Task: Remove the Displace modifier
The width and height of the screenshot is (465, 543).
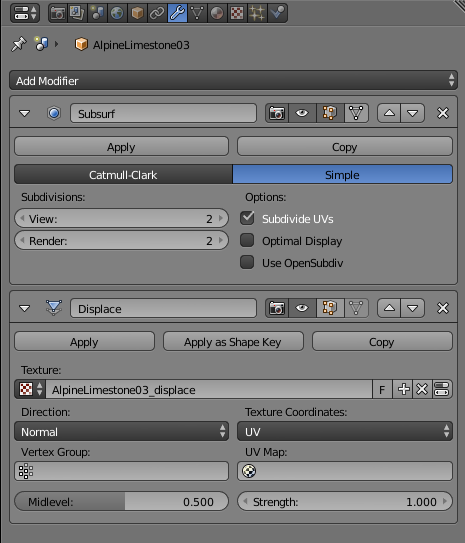Action: point(443,308)
